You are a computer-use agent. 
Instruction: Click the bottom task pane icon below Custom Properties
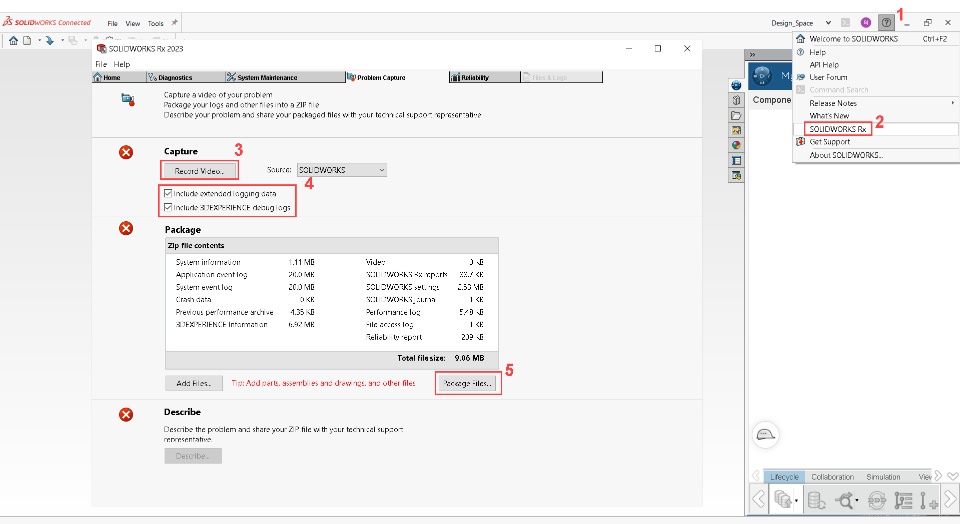tap(737, 176)
